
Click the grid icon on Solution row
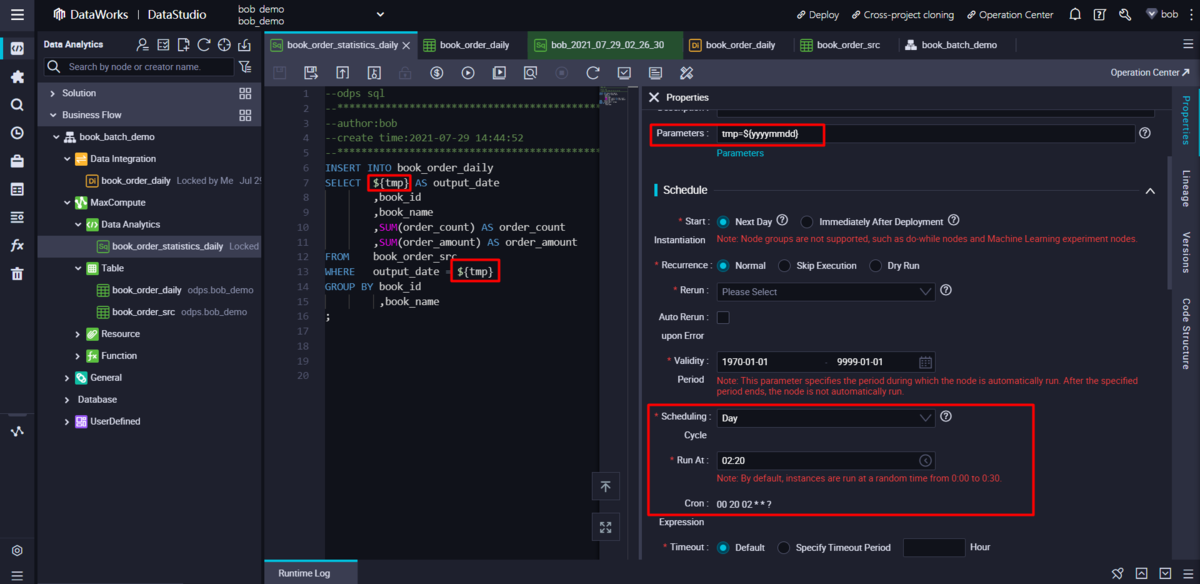245,93
